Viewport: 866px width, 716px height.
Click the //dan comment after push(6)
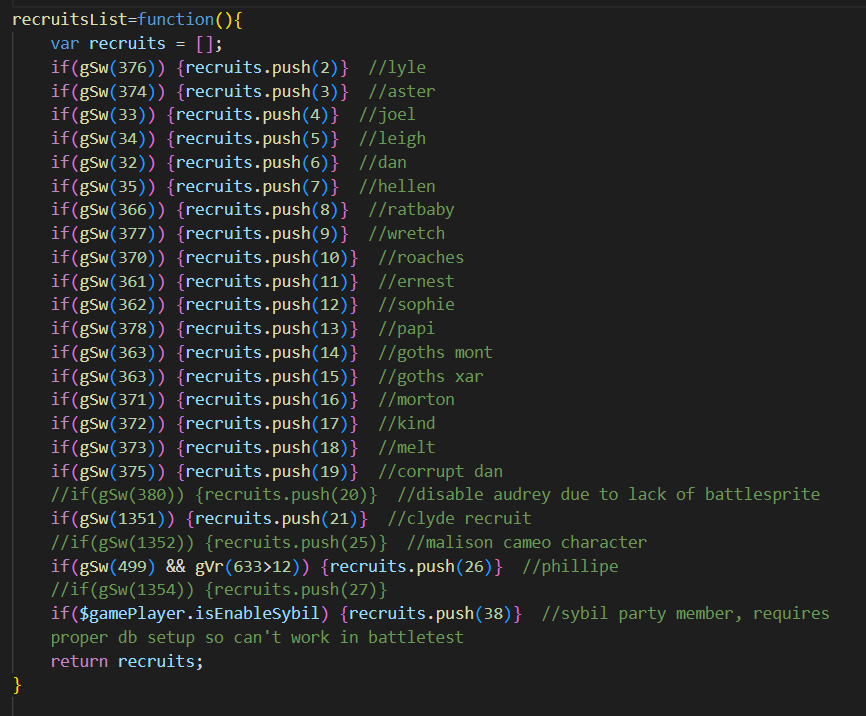(x=383, y=162)
